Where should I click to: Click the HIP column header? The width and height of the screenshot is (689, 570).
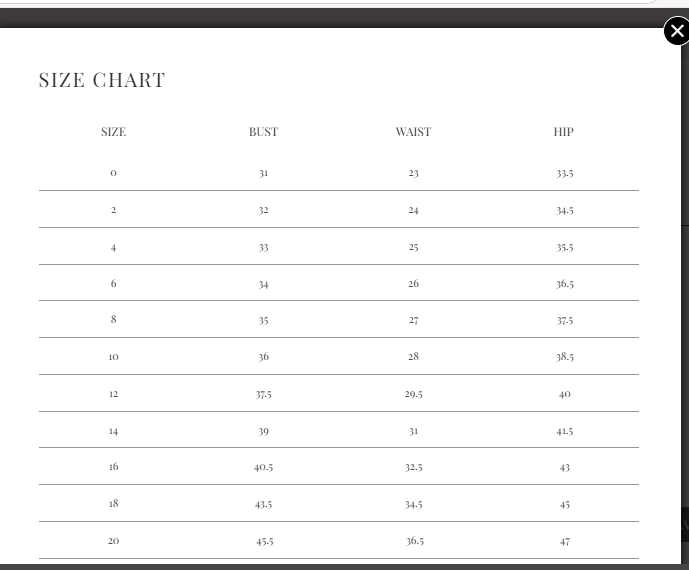(564, 132)
